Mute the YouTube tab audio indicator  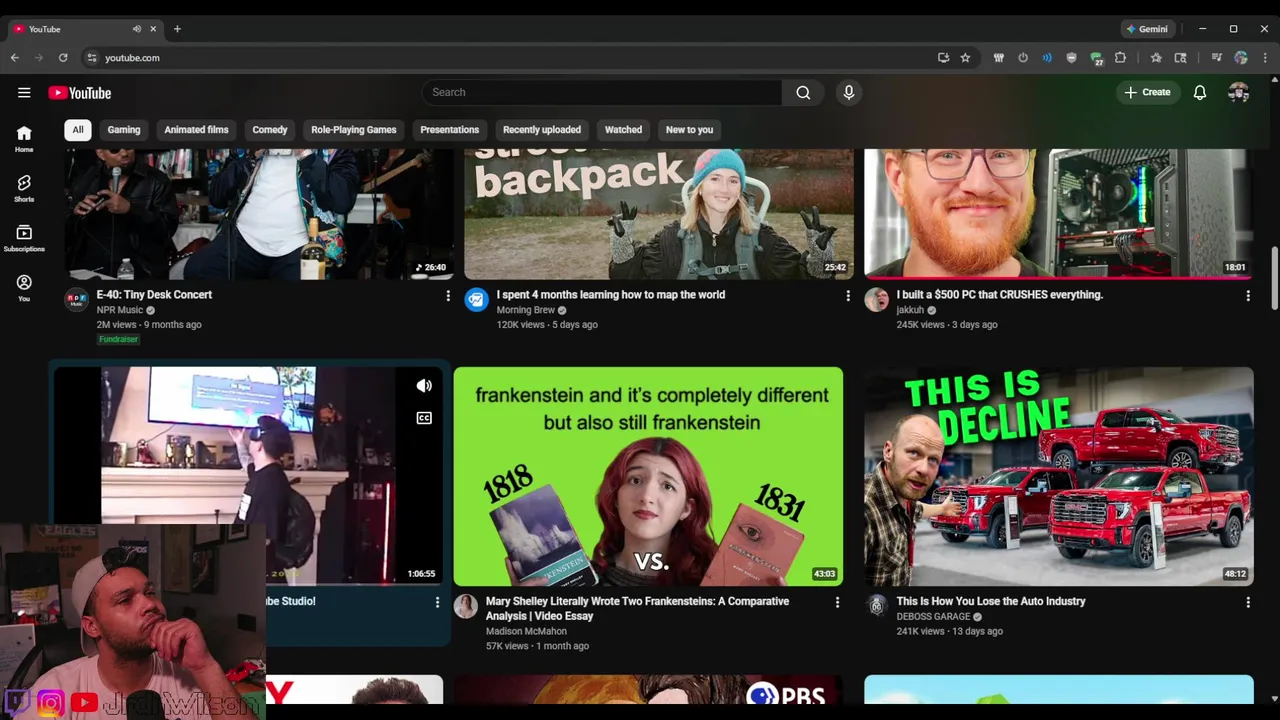tap(137, 29)
